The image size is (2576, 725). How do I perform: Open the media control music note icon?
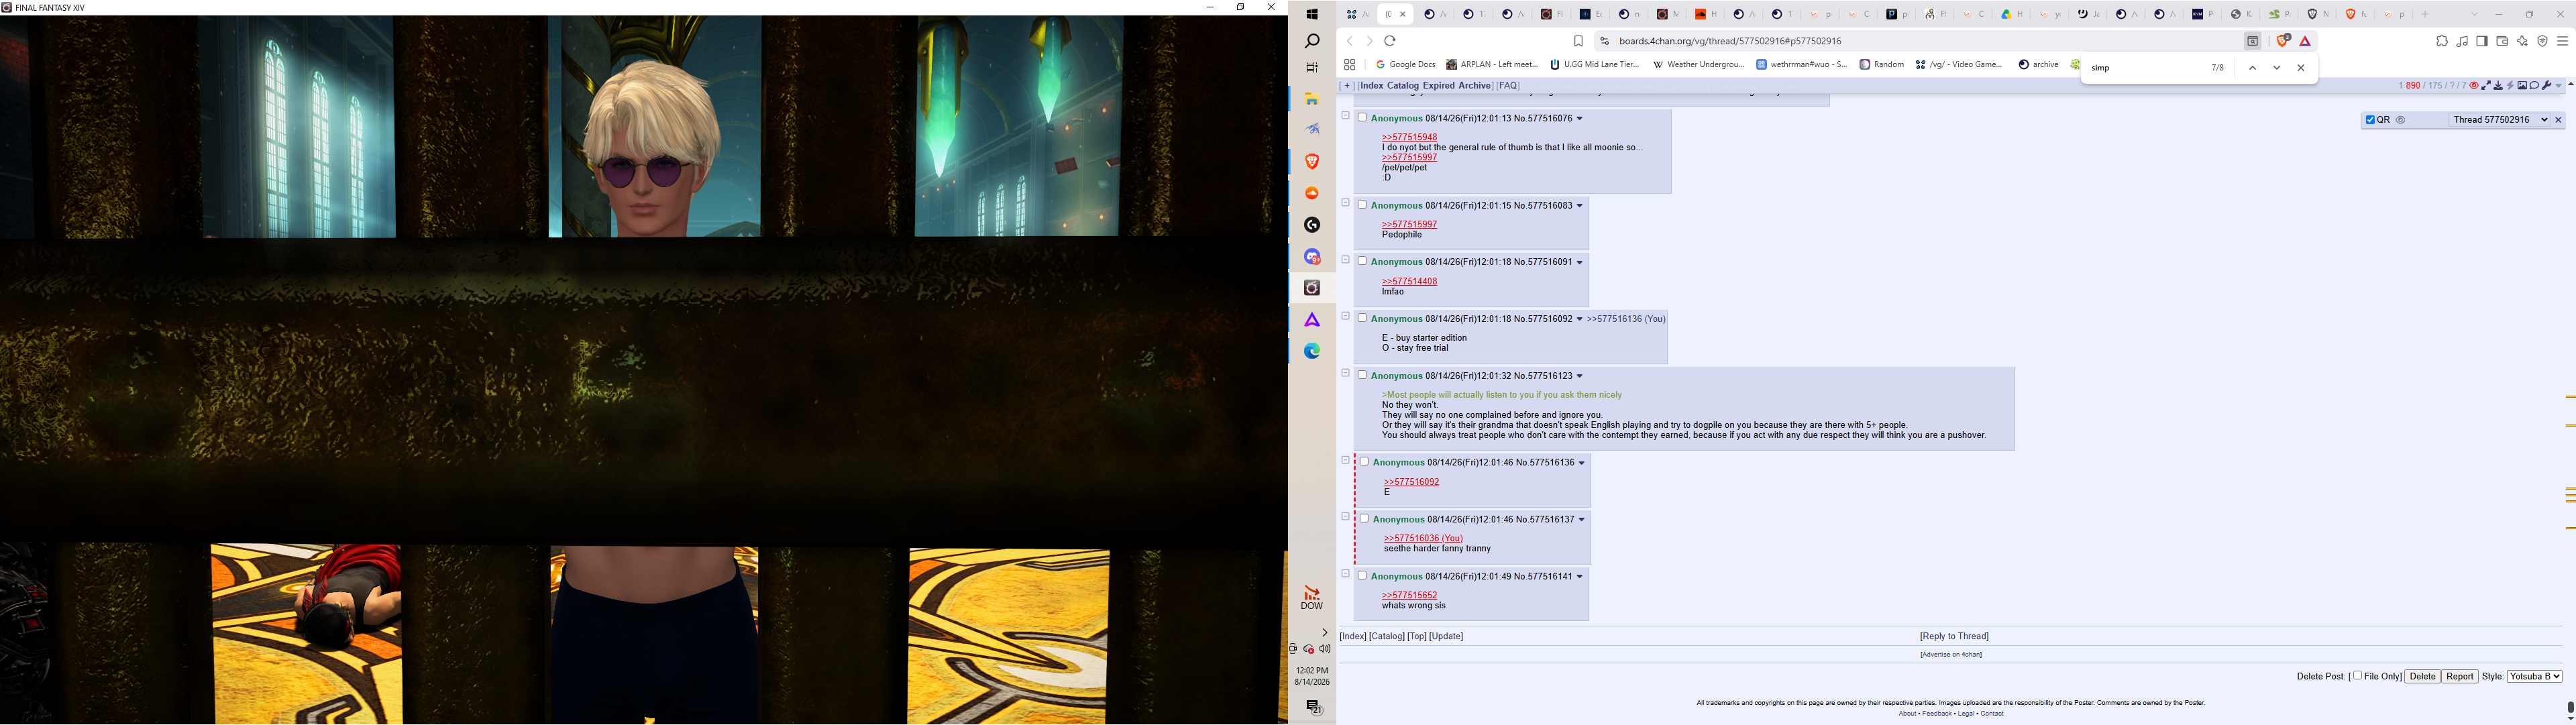[x=2462, y=41]
